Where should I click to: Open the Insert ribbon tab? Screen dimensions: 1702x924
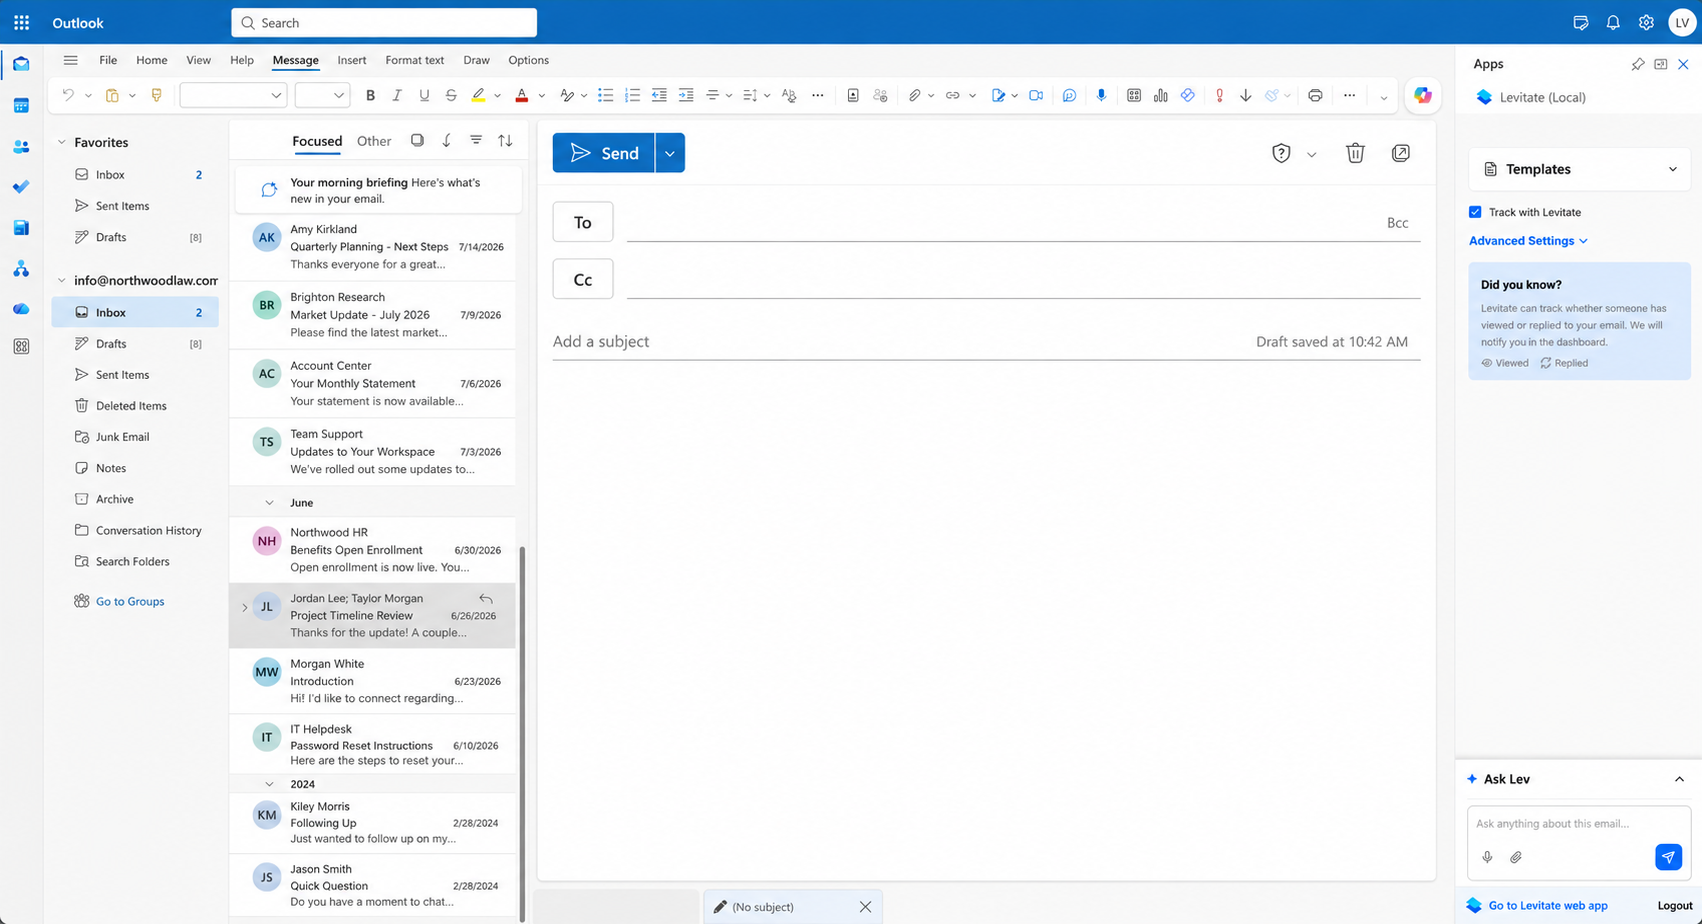(x=352, y=60)
